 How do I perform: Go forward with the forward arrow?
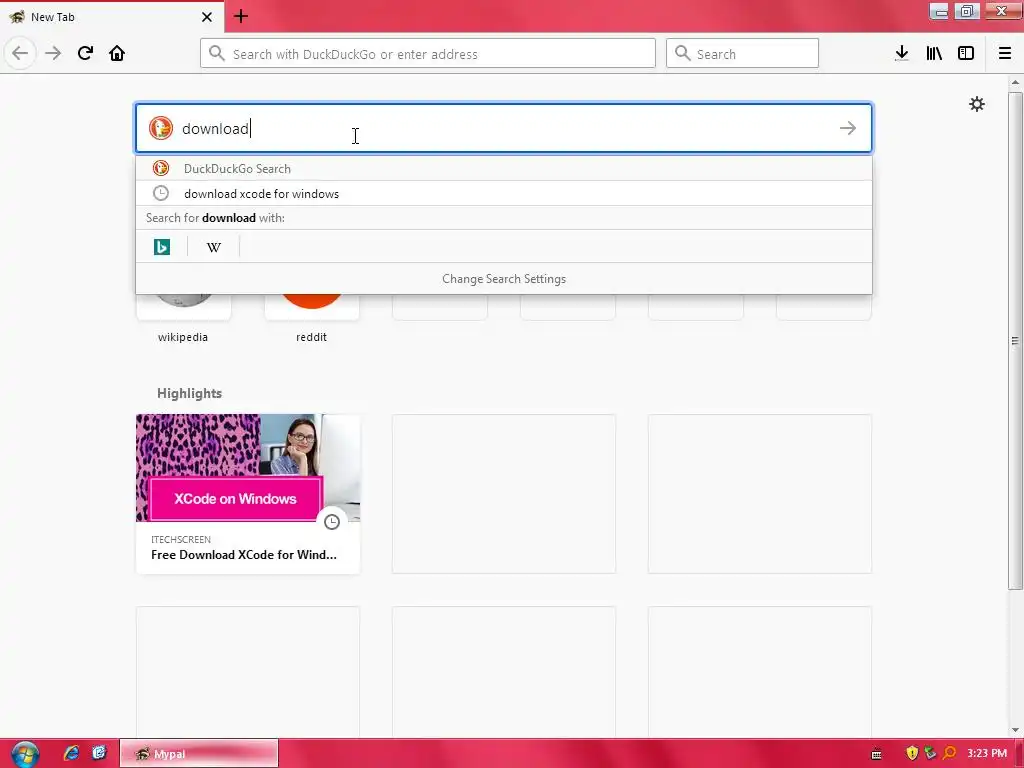[53, 53]
